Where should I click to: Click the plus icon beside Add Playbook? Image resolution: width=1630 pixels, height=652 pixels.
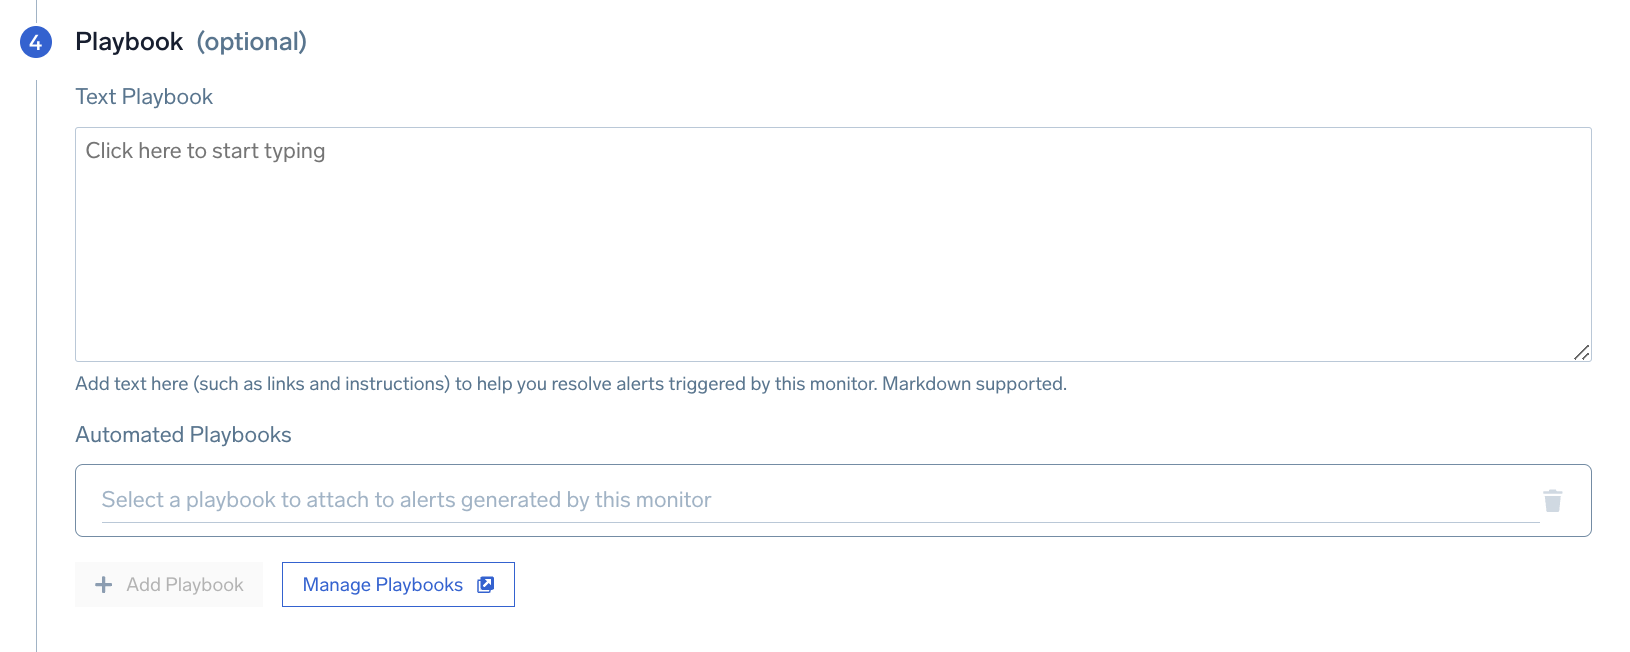pyautogui.click(x=103, y=585)
